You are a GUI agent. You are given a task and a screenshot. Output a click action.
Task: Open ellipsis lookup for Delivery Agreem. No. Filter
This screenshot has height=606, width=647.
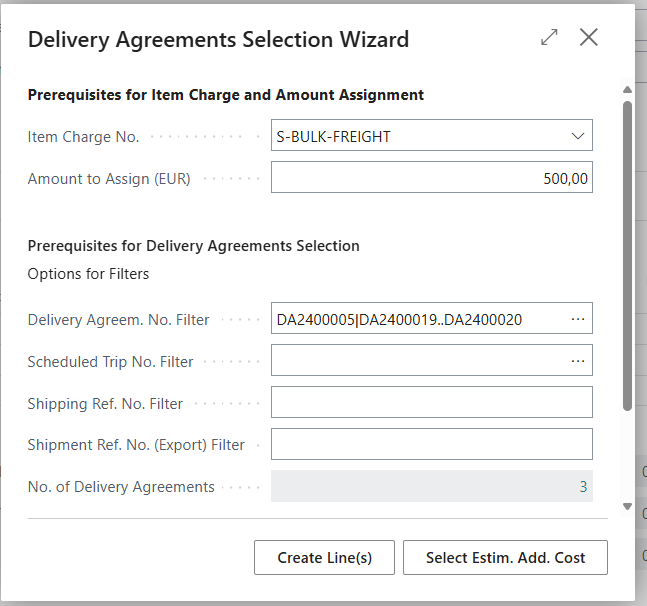(x=577, y=319)
